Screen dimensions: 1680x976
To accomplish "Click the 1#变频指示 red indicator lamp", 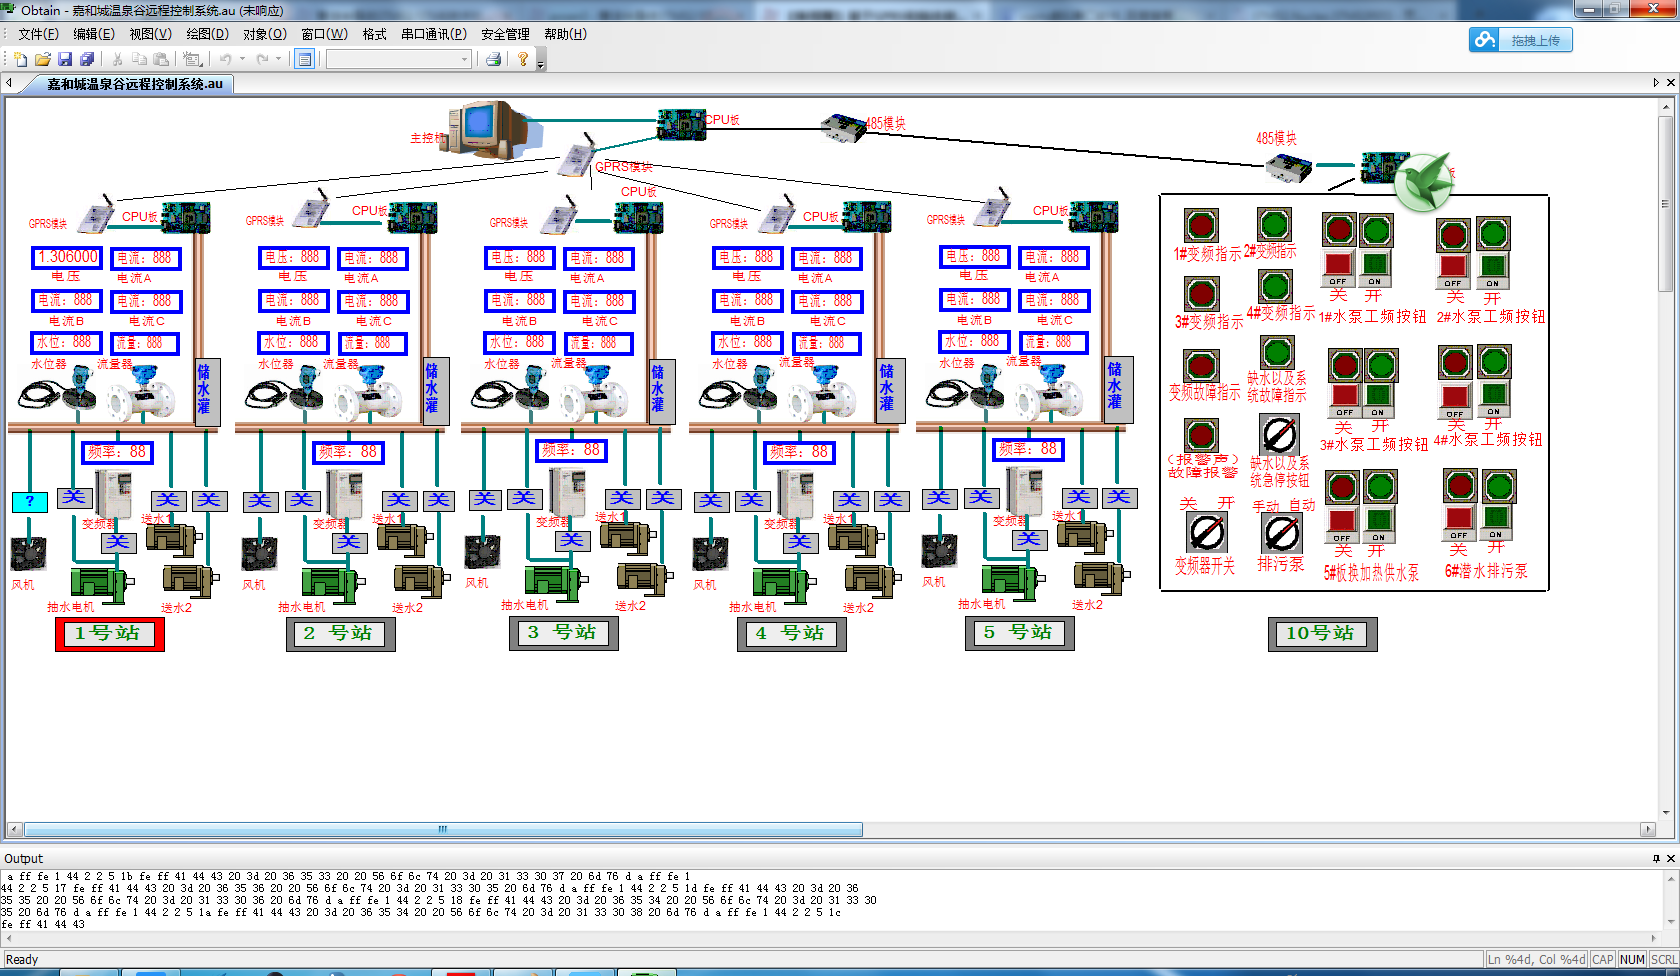I will (1201, 226).
